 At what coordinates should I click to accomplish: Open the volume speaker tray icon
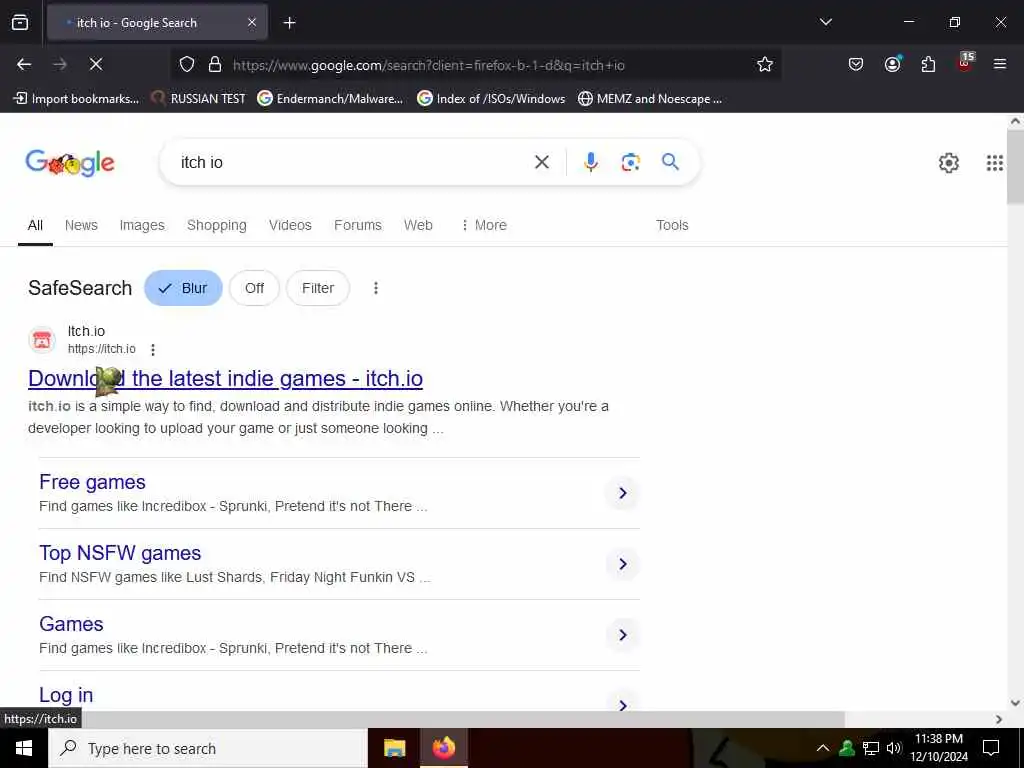point(894,748)
